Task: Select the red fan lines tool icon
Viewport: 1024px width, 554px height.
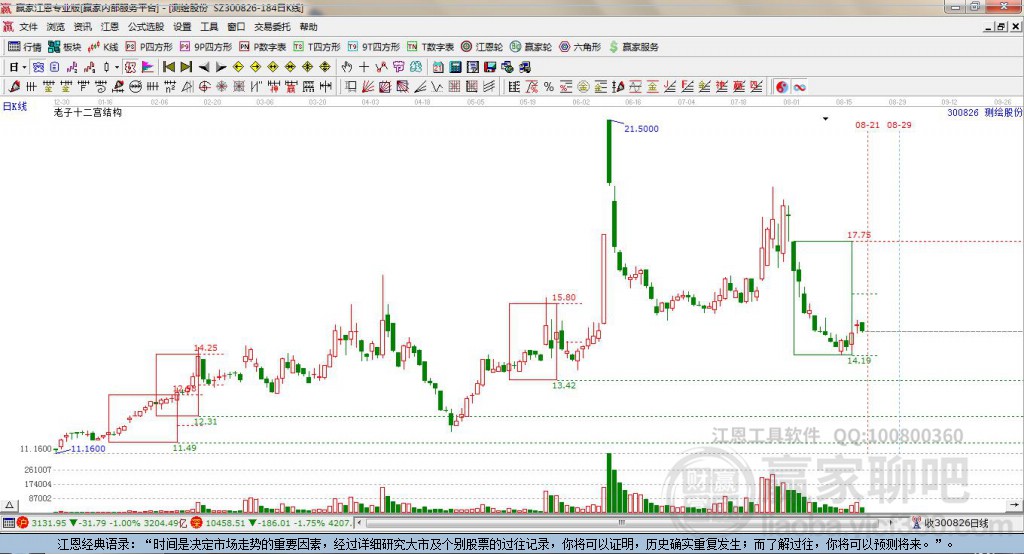Action: [x=368, y=87]
